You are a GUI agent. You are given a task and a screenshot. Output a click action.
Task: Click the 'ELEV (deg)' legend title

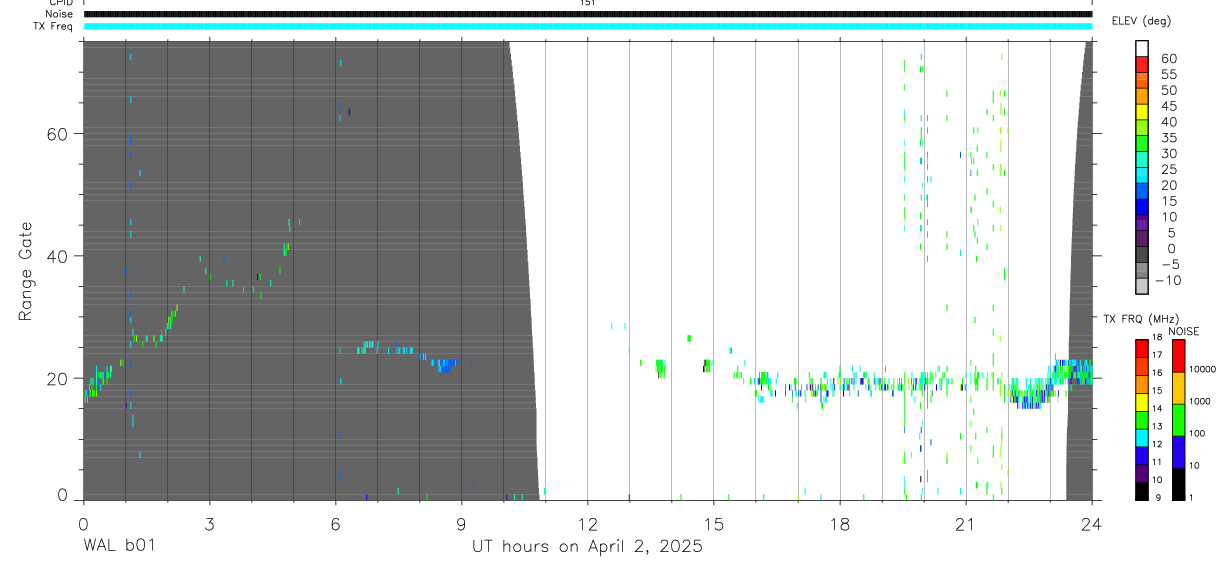pos(1142,20)
